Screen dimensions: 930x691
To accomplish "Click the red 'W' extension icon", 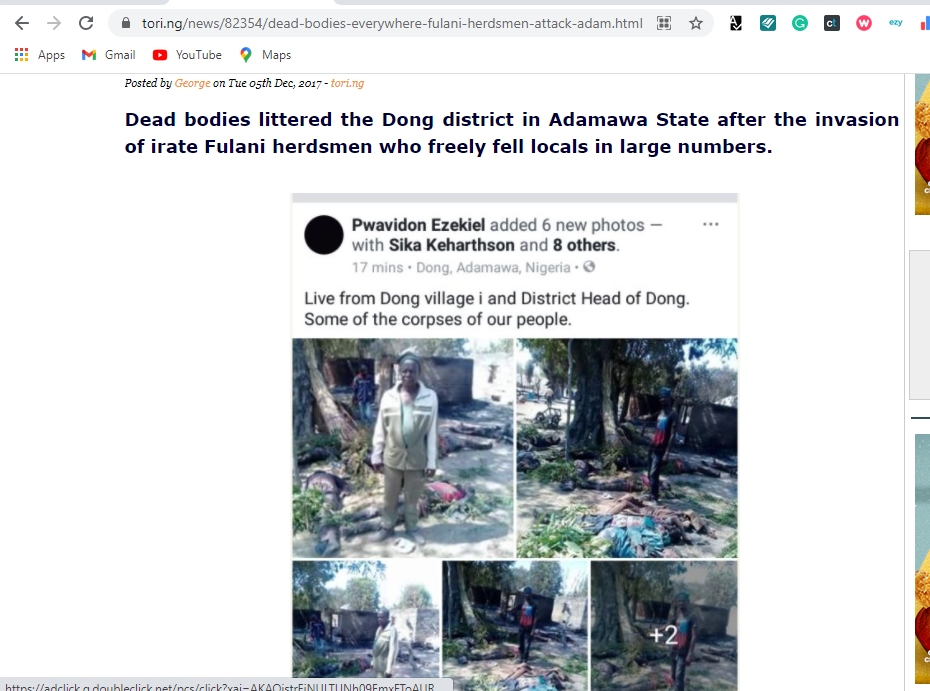I will [x=864, y=23].
